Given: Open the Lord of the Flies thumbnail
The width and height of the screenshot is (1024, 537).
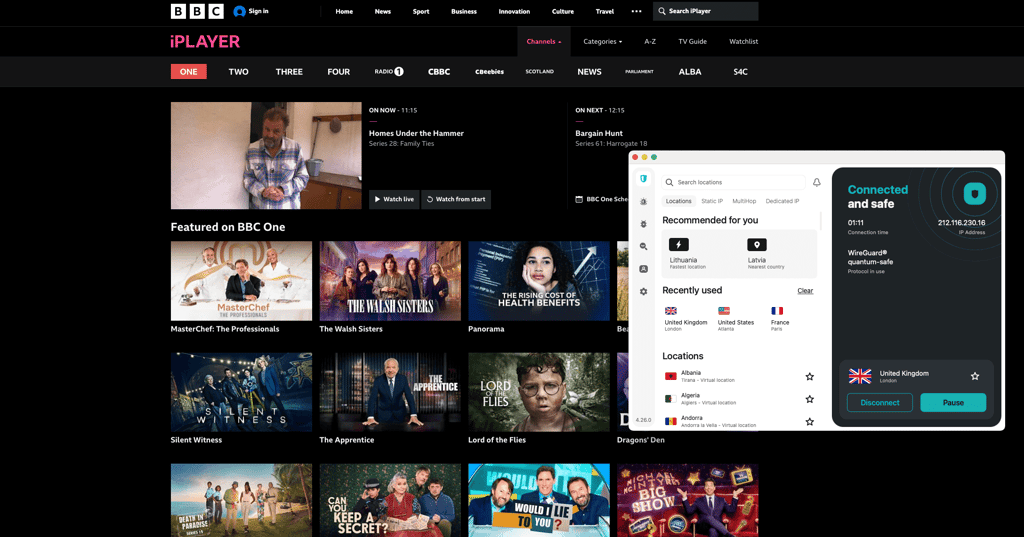Looking at the screenshot, I should tap(539, 392).
